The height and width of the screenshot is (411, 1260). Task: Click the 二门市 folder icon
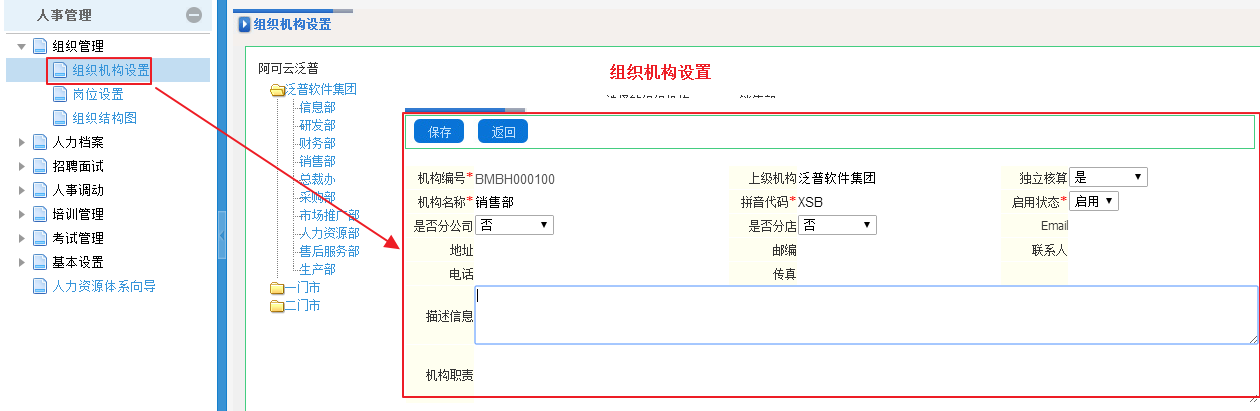[x=277, y=306]
